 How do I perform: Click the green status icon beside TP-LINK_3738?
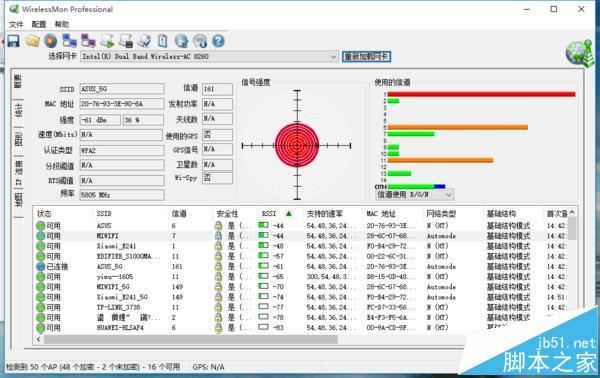[x=41, y=307]
